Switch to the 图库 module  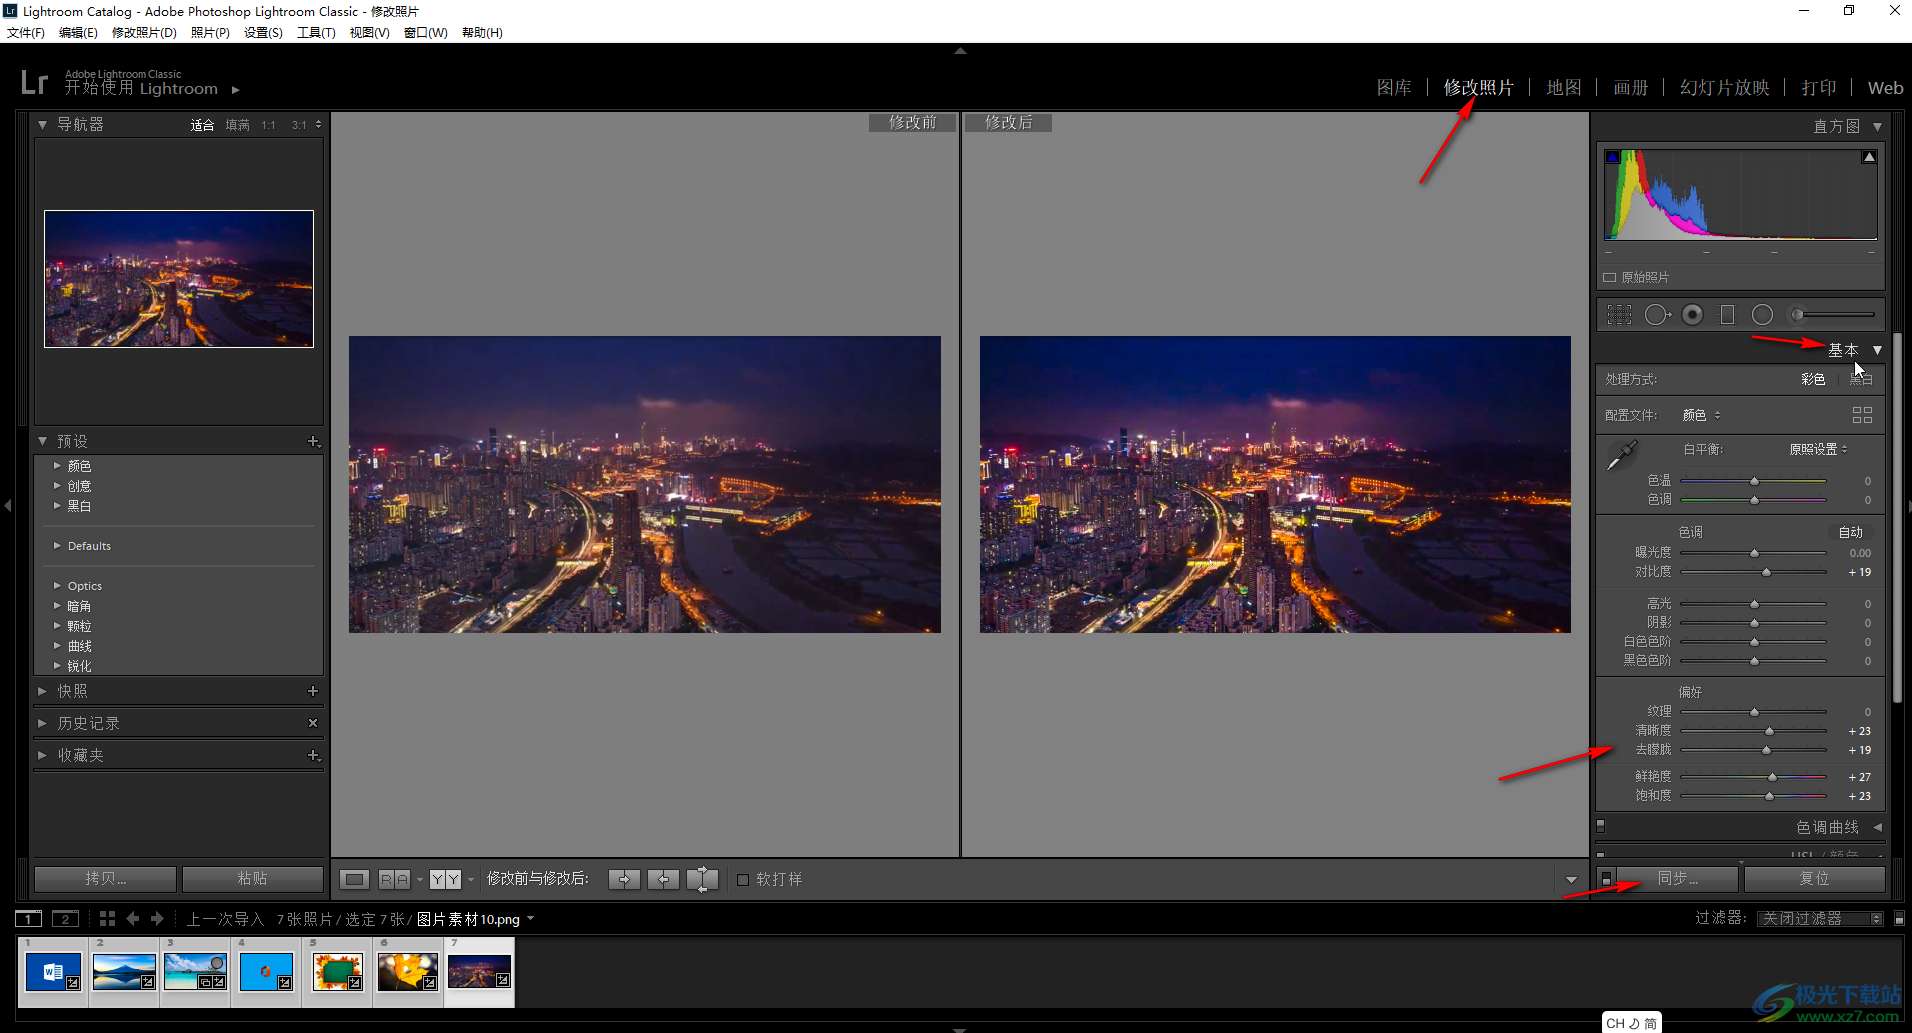tap(1393, 88)
